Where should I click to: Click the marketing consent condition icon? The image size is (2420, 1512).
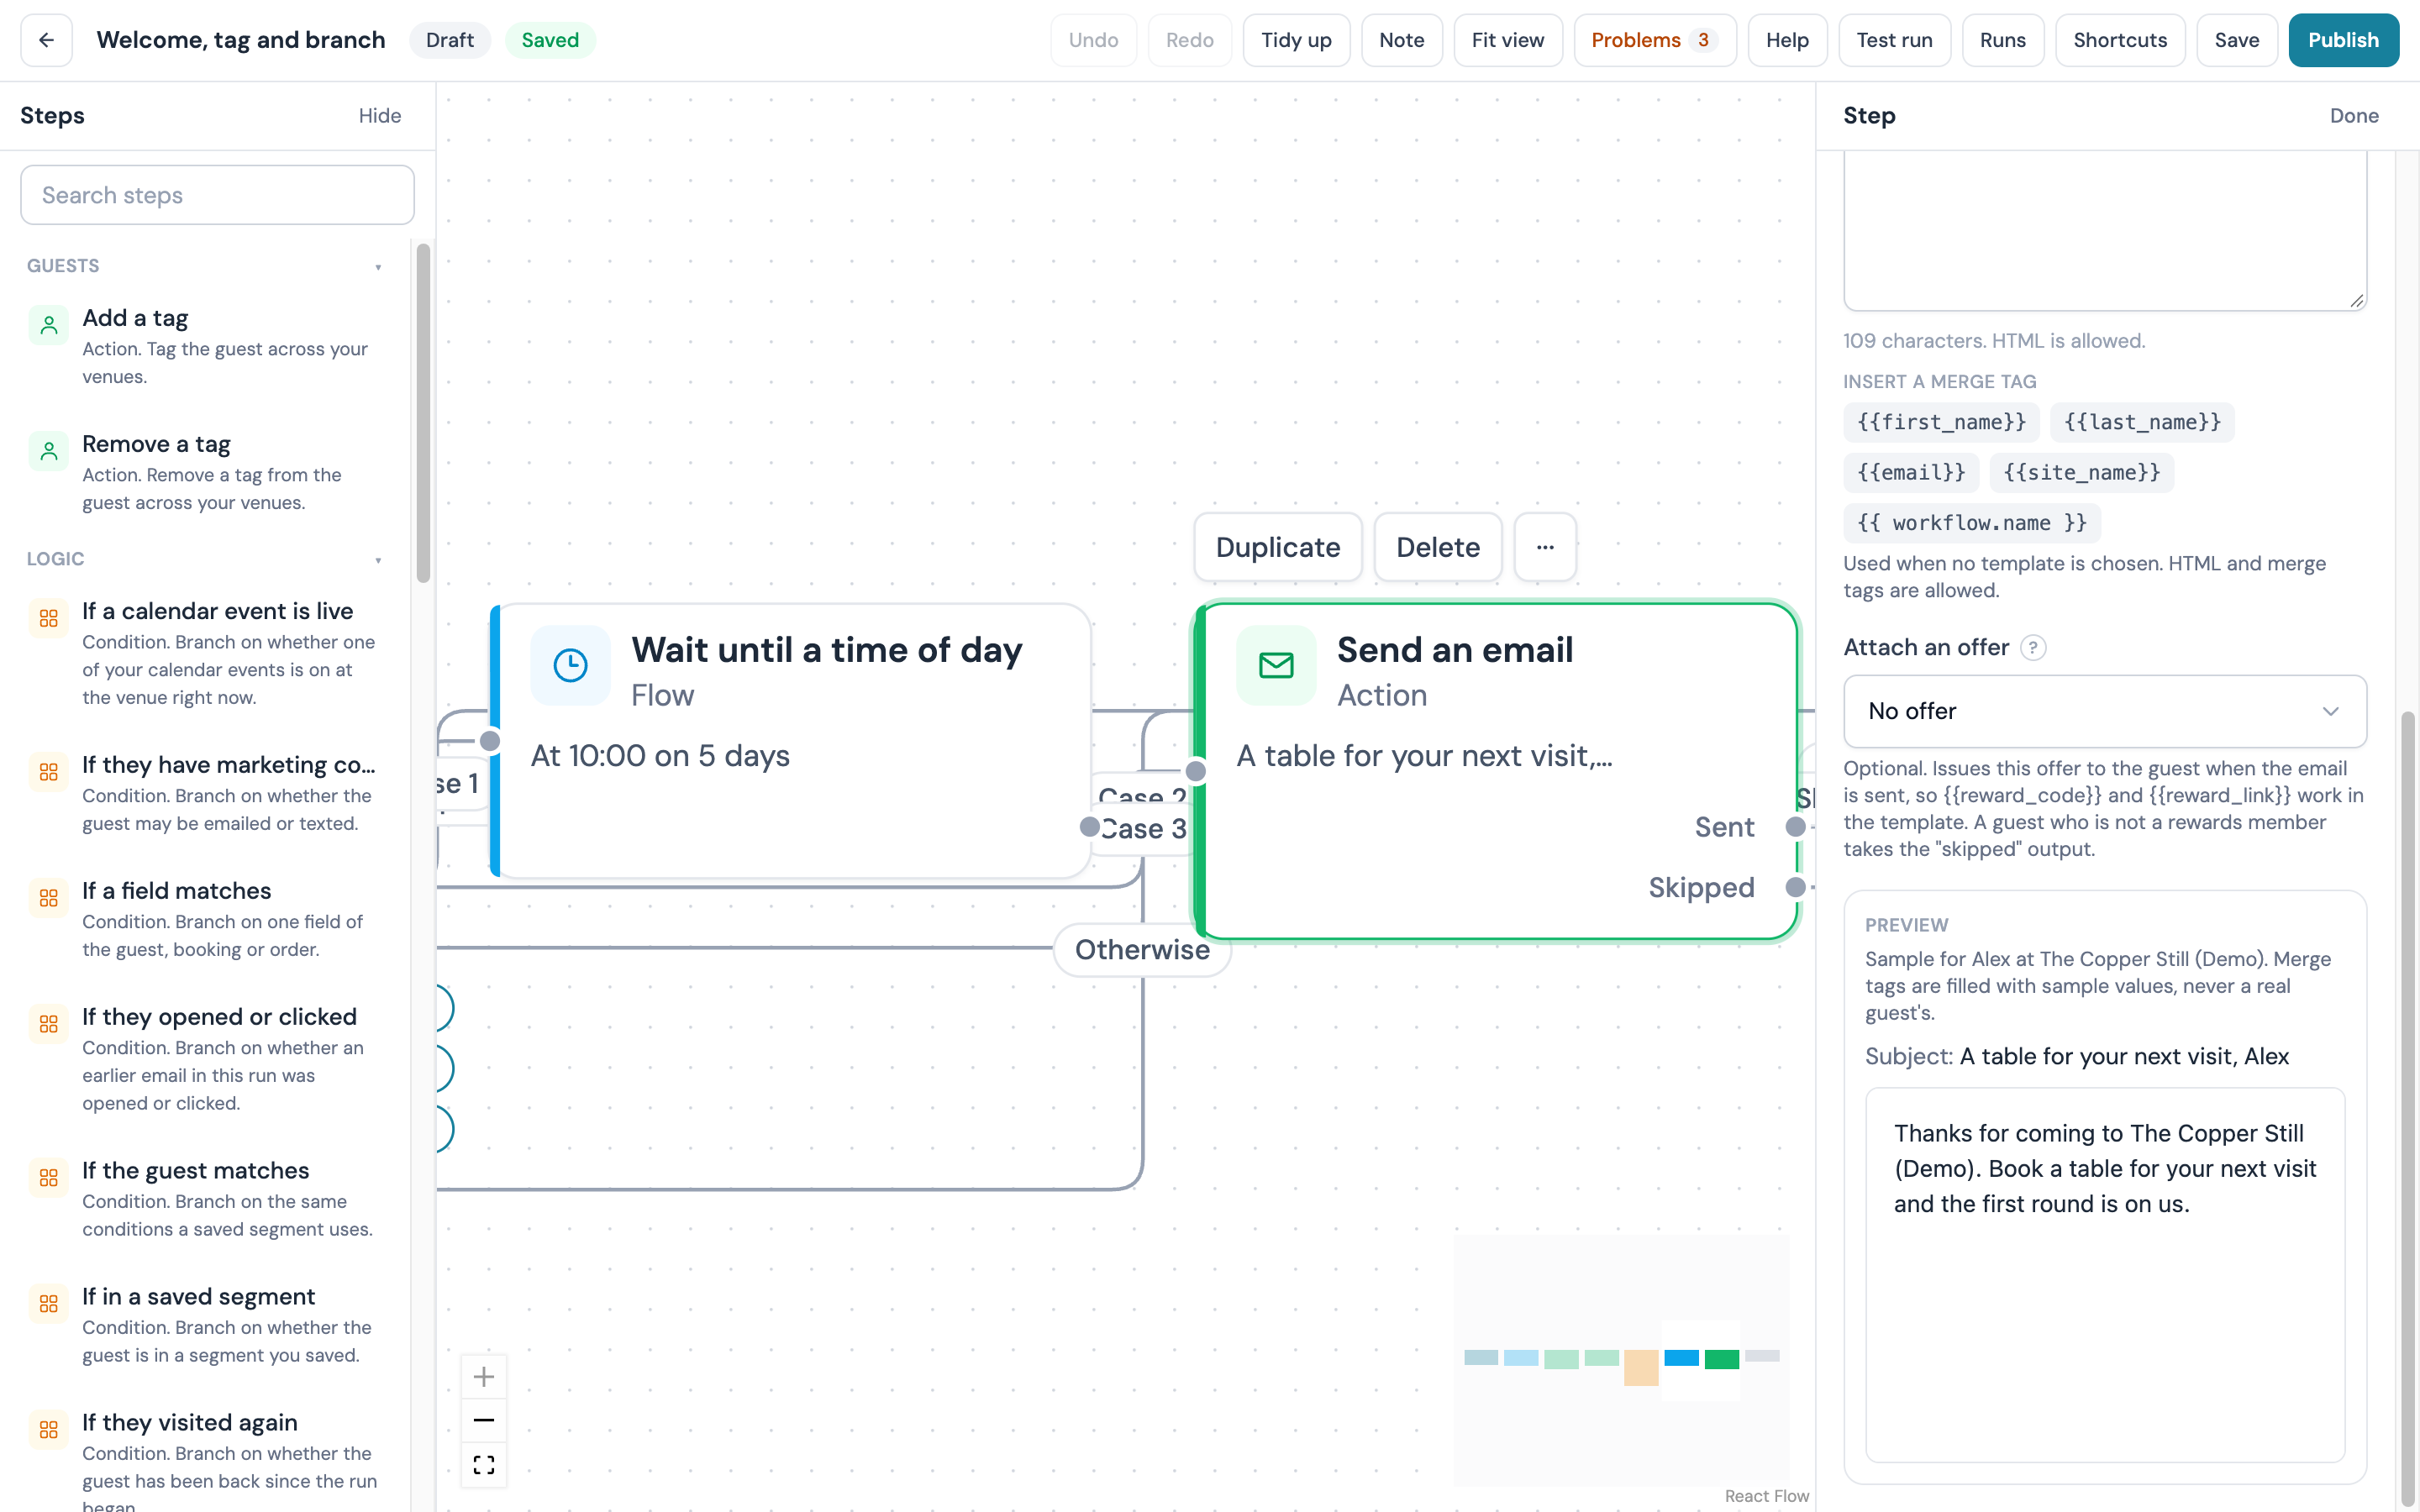point(49,772)
